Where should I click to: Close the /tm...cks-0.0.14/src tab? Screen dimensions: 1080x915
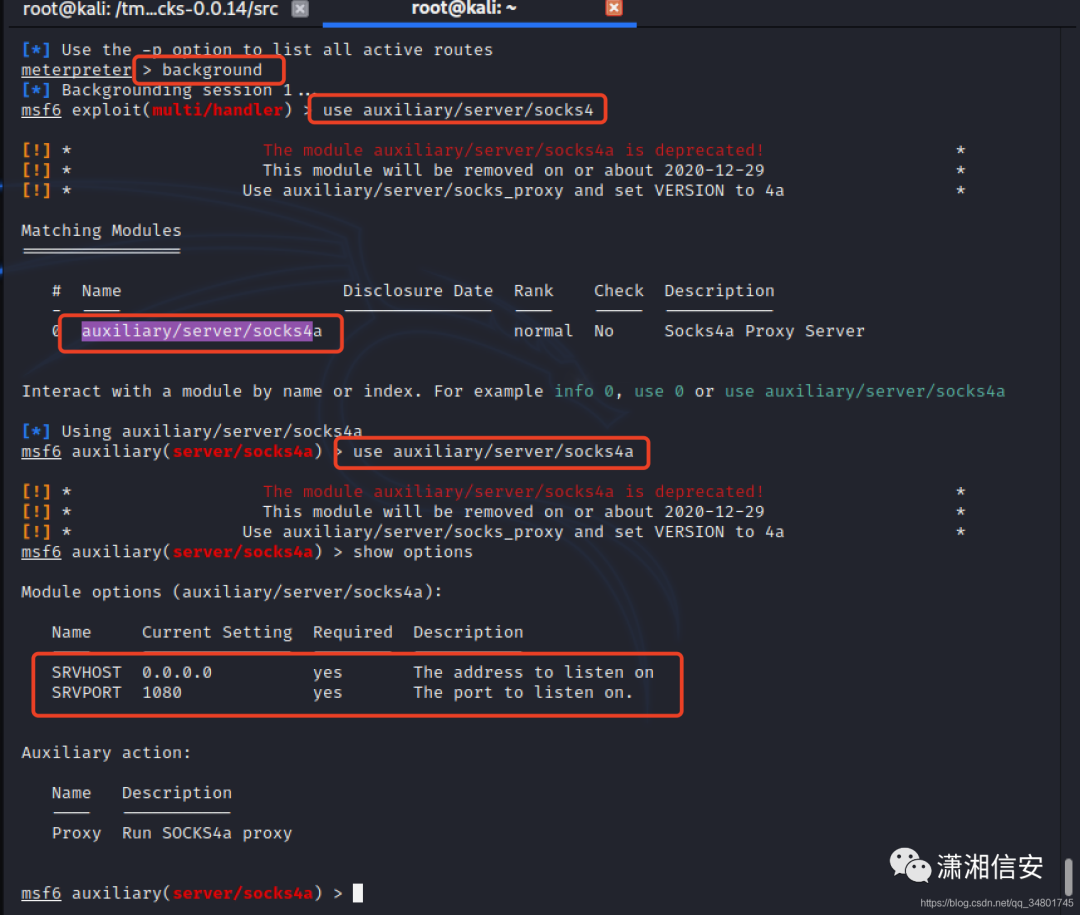(x=300, y=9)
